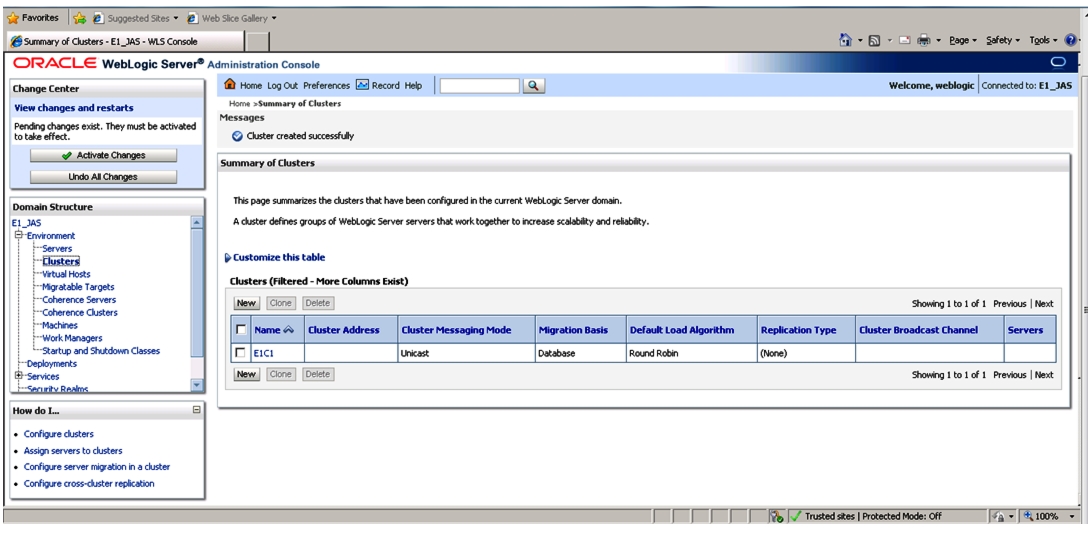Viewport: 1088px width, 544px height.
Task: Open Configure server migration in a cluster
Action: pyautogui.click(x=97, y=467)
